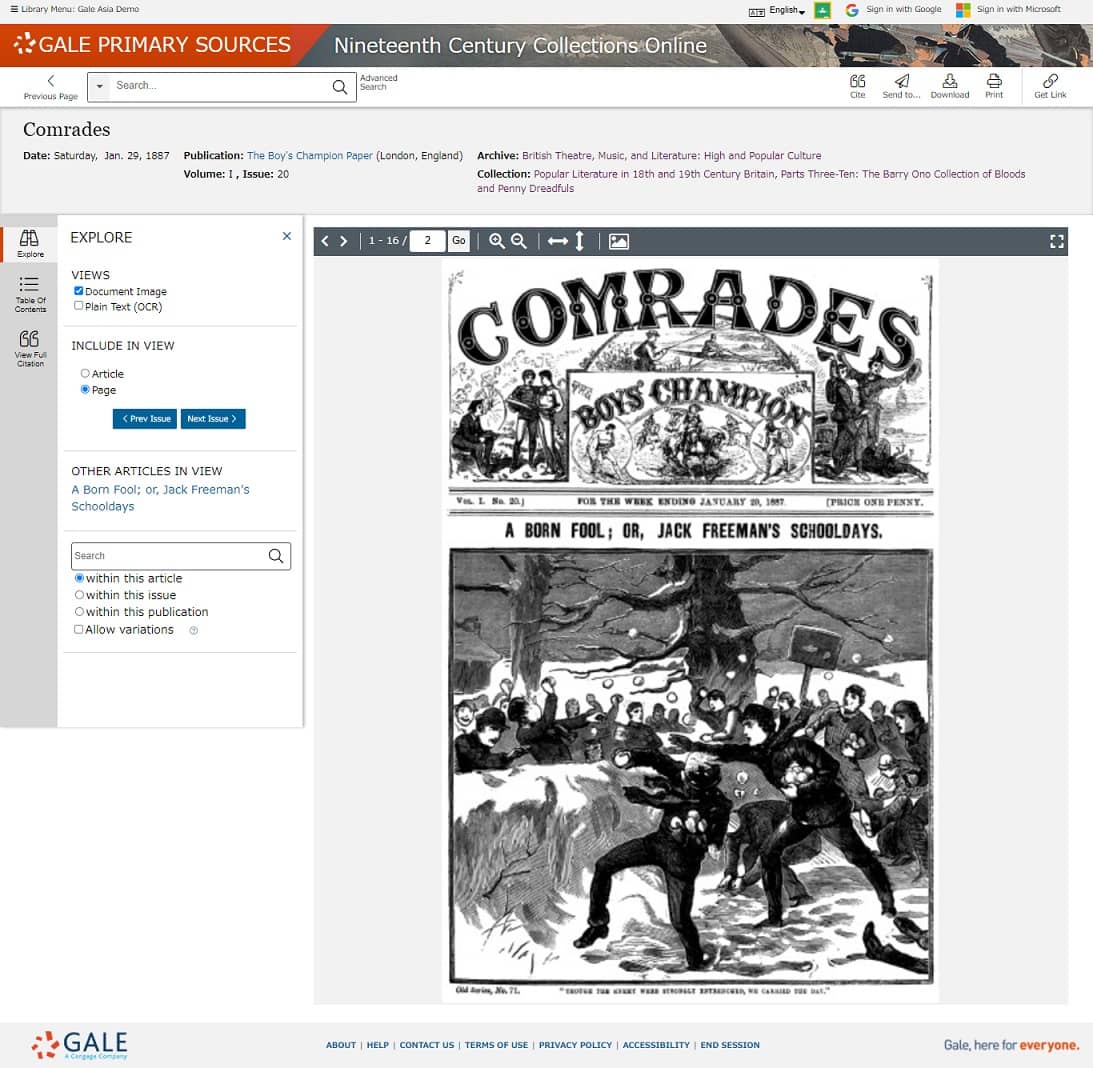The image size is (1093, 1068).
Task: Get a link to this document
Action: pos(1050,86)
